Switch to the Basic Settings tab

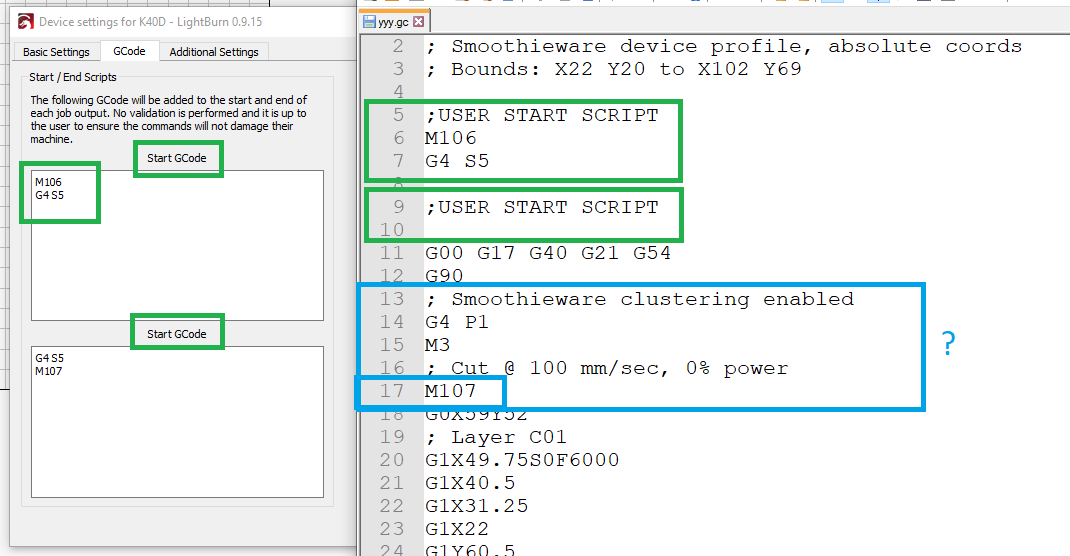56,52
